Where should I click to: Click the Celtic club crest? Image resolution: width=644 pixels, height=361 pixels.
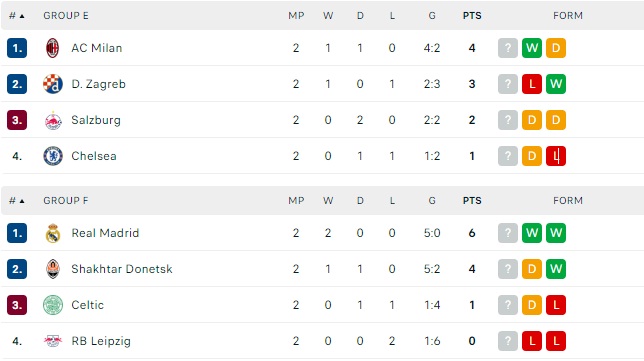53,305
